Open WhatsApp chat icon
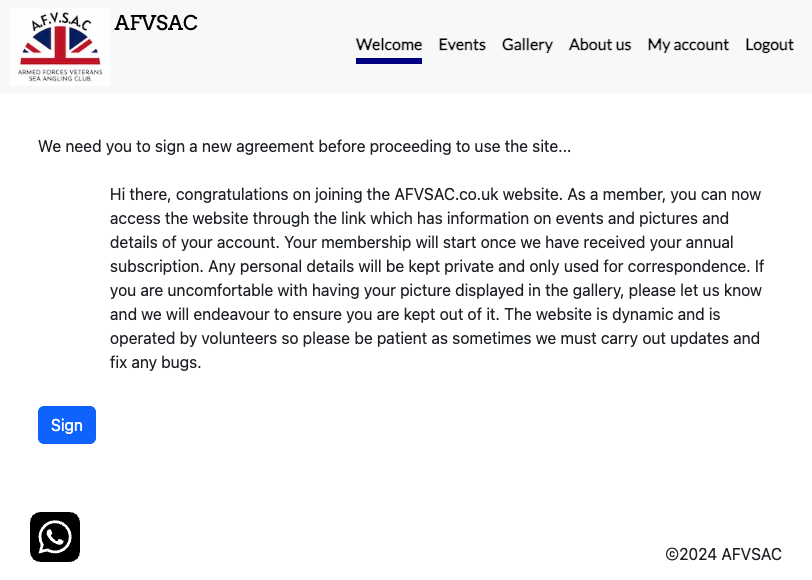812x580 pixels. 55,537
